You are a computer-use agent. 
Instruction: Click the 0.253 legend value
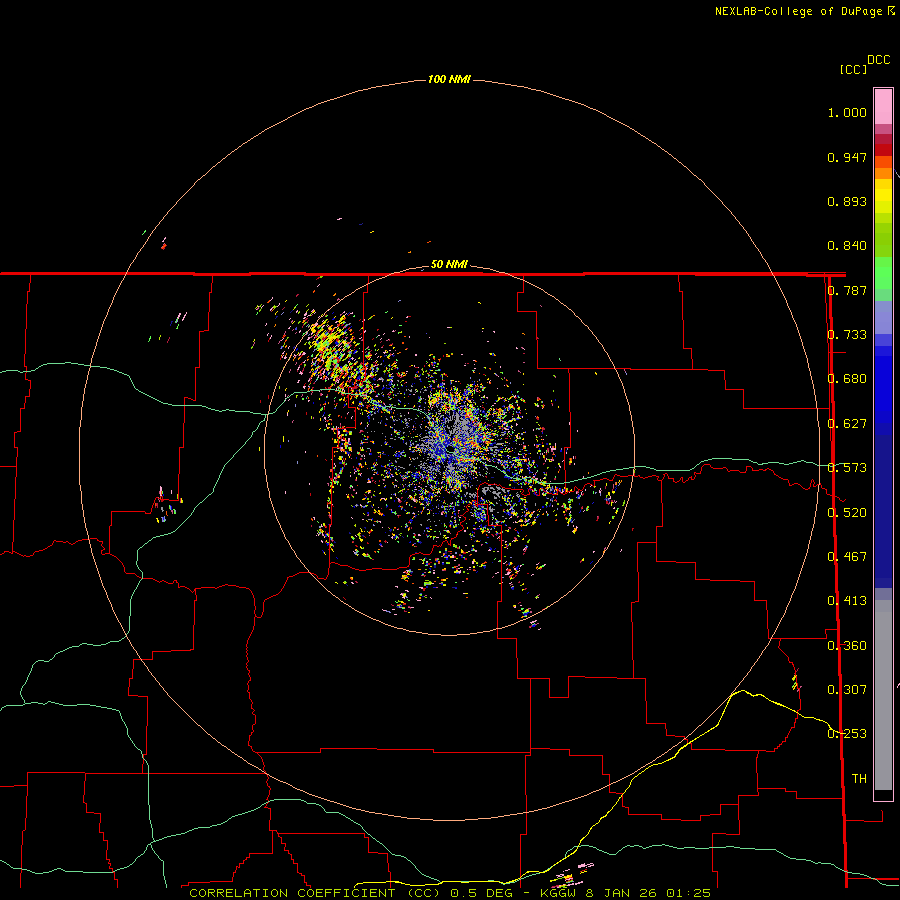[x=847, y=734]
